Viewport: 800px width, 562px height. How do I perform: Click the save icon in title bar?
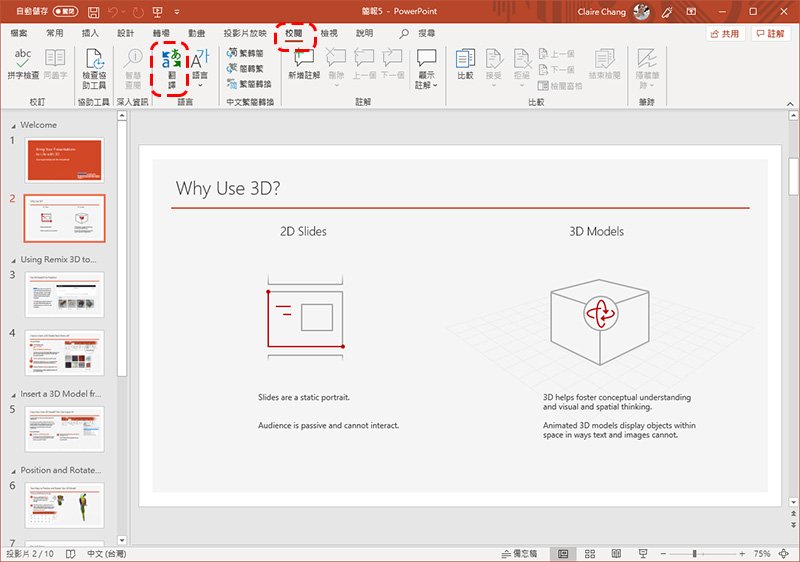[x=93, y=13]
